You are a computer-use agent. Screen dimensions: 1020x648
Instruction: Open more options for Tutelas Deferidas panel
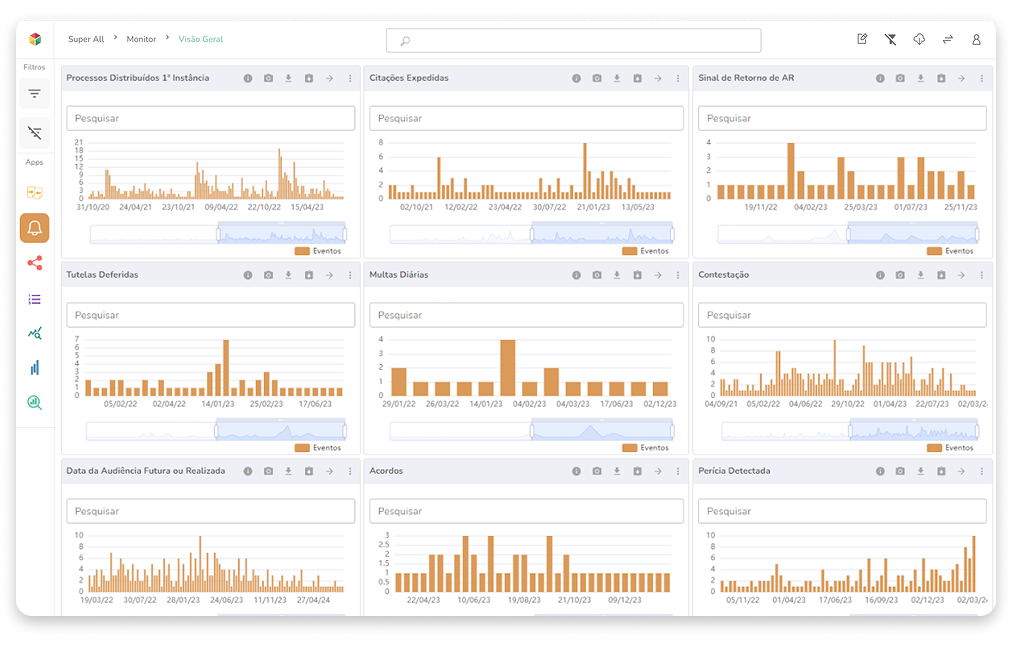350,275
